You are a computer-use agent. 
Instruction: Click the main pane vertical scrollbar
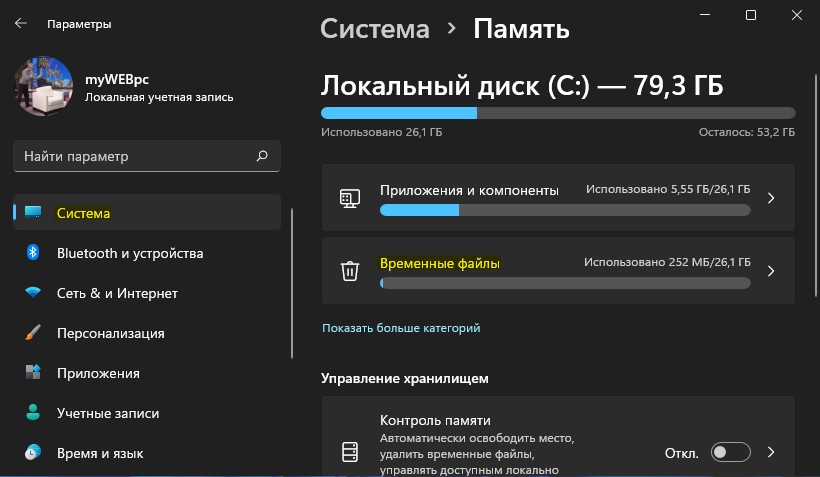coord(815,186)
